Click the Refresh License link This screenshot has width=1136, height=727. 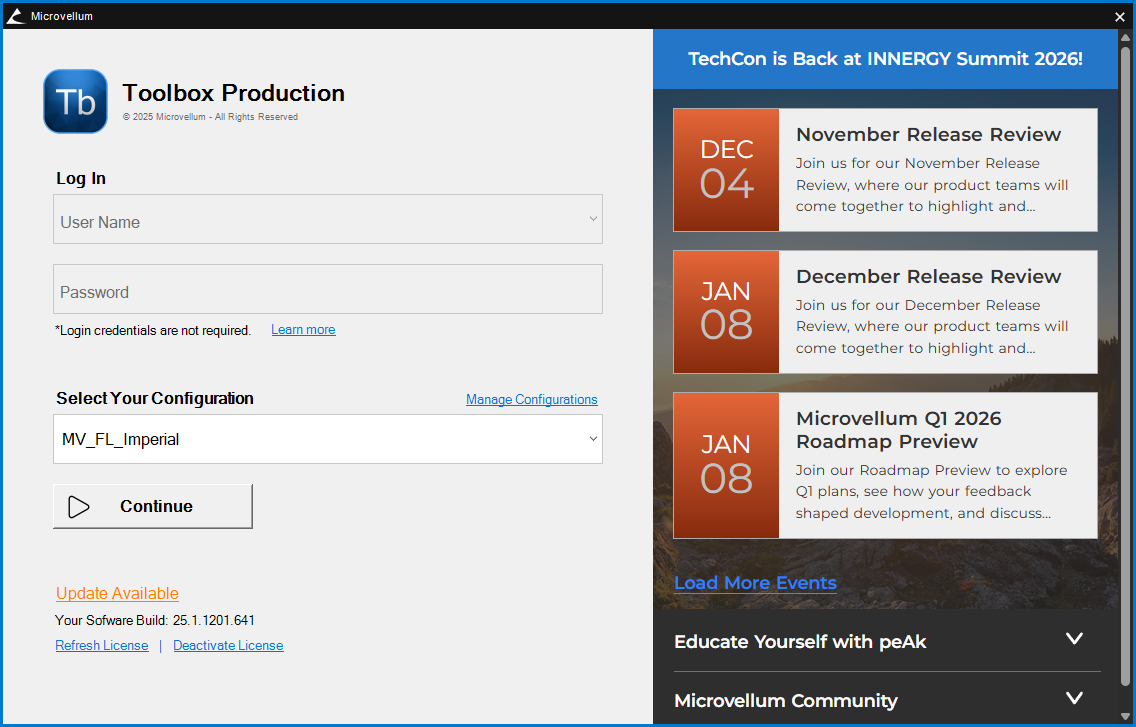(x=102, y=646)
